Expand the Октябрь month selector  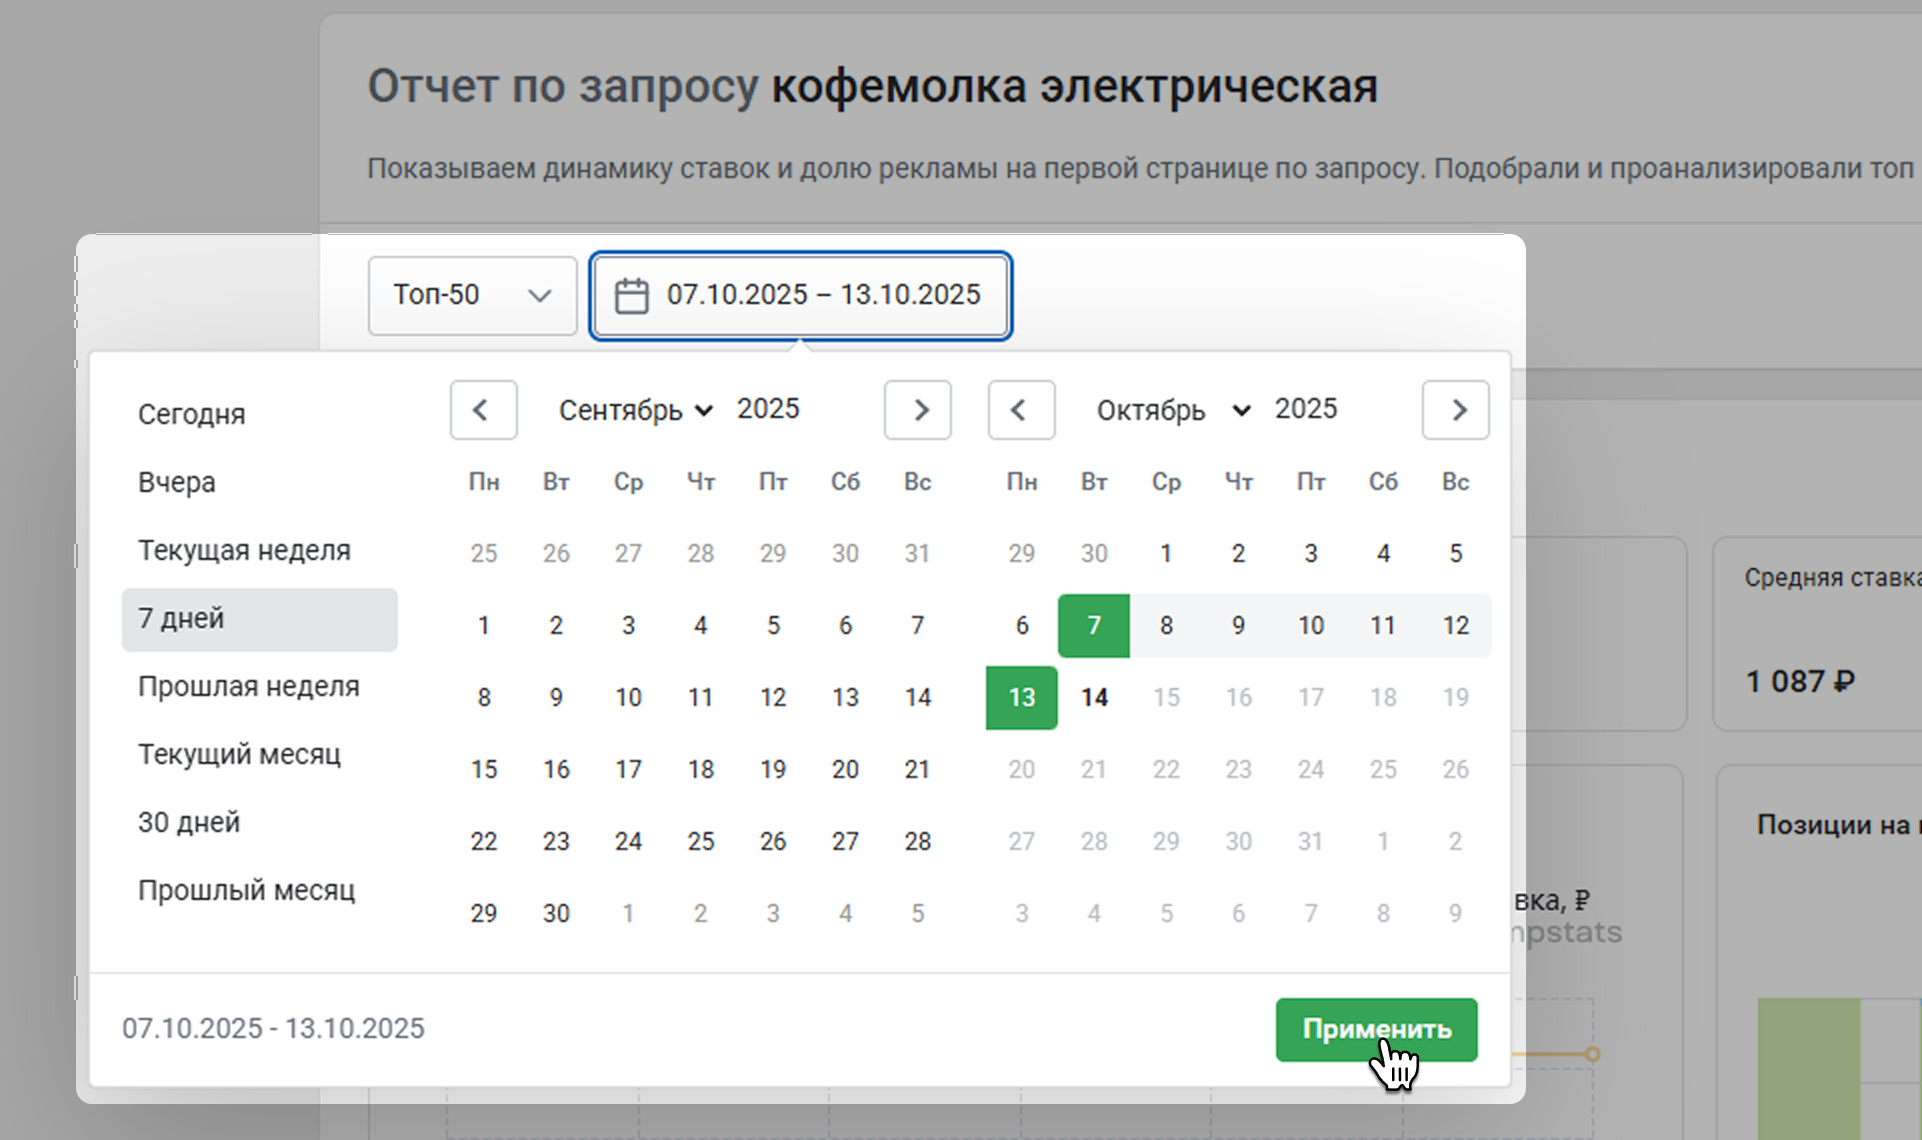(x=1173, y=410)
